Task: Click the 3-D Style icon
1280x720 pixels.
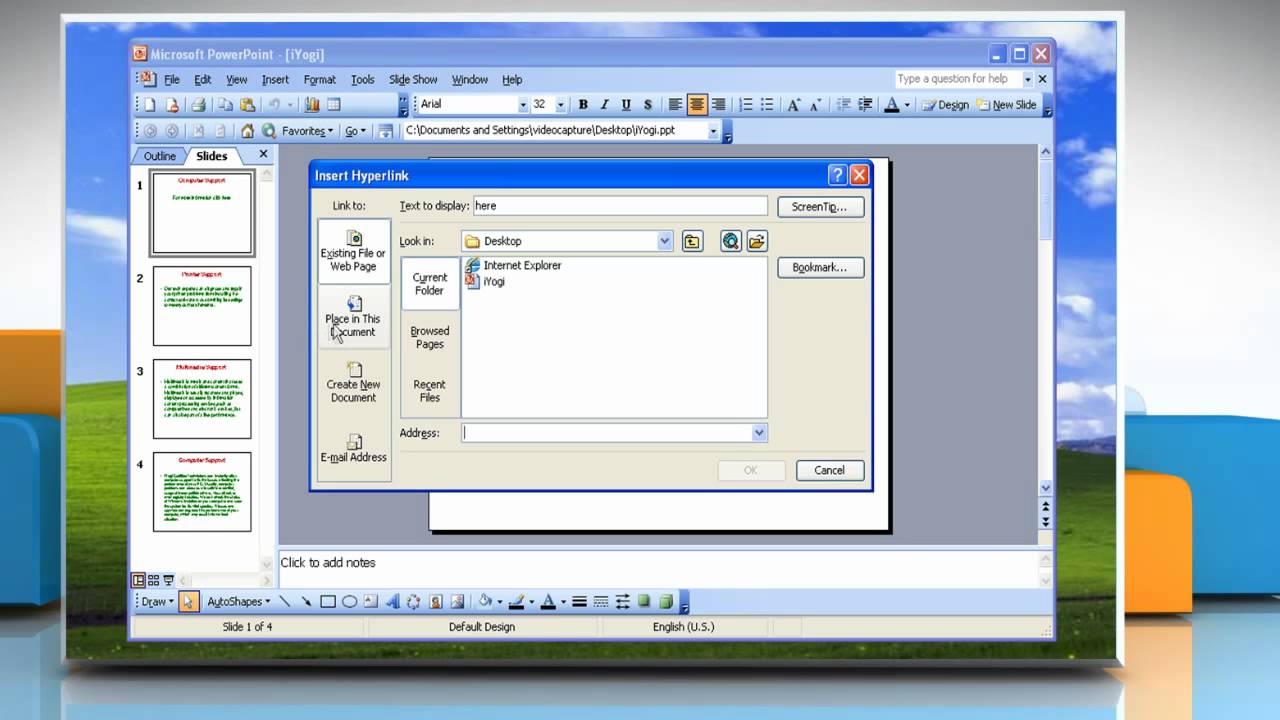Action: 666,602
